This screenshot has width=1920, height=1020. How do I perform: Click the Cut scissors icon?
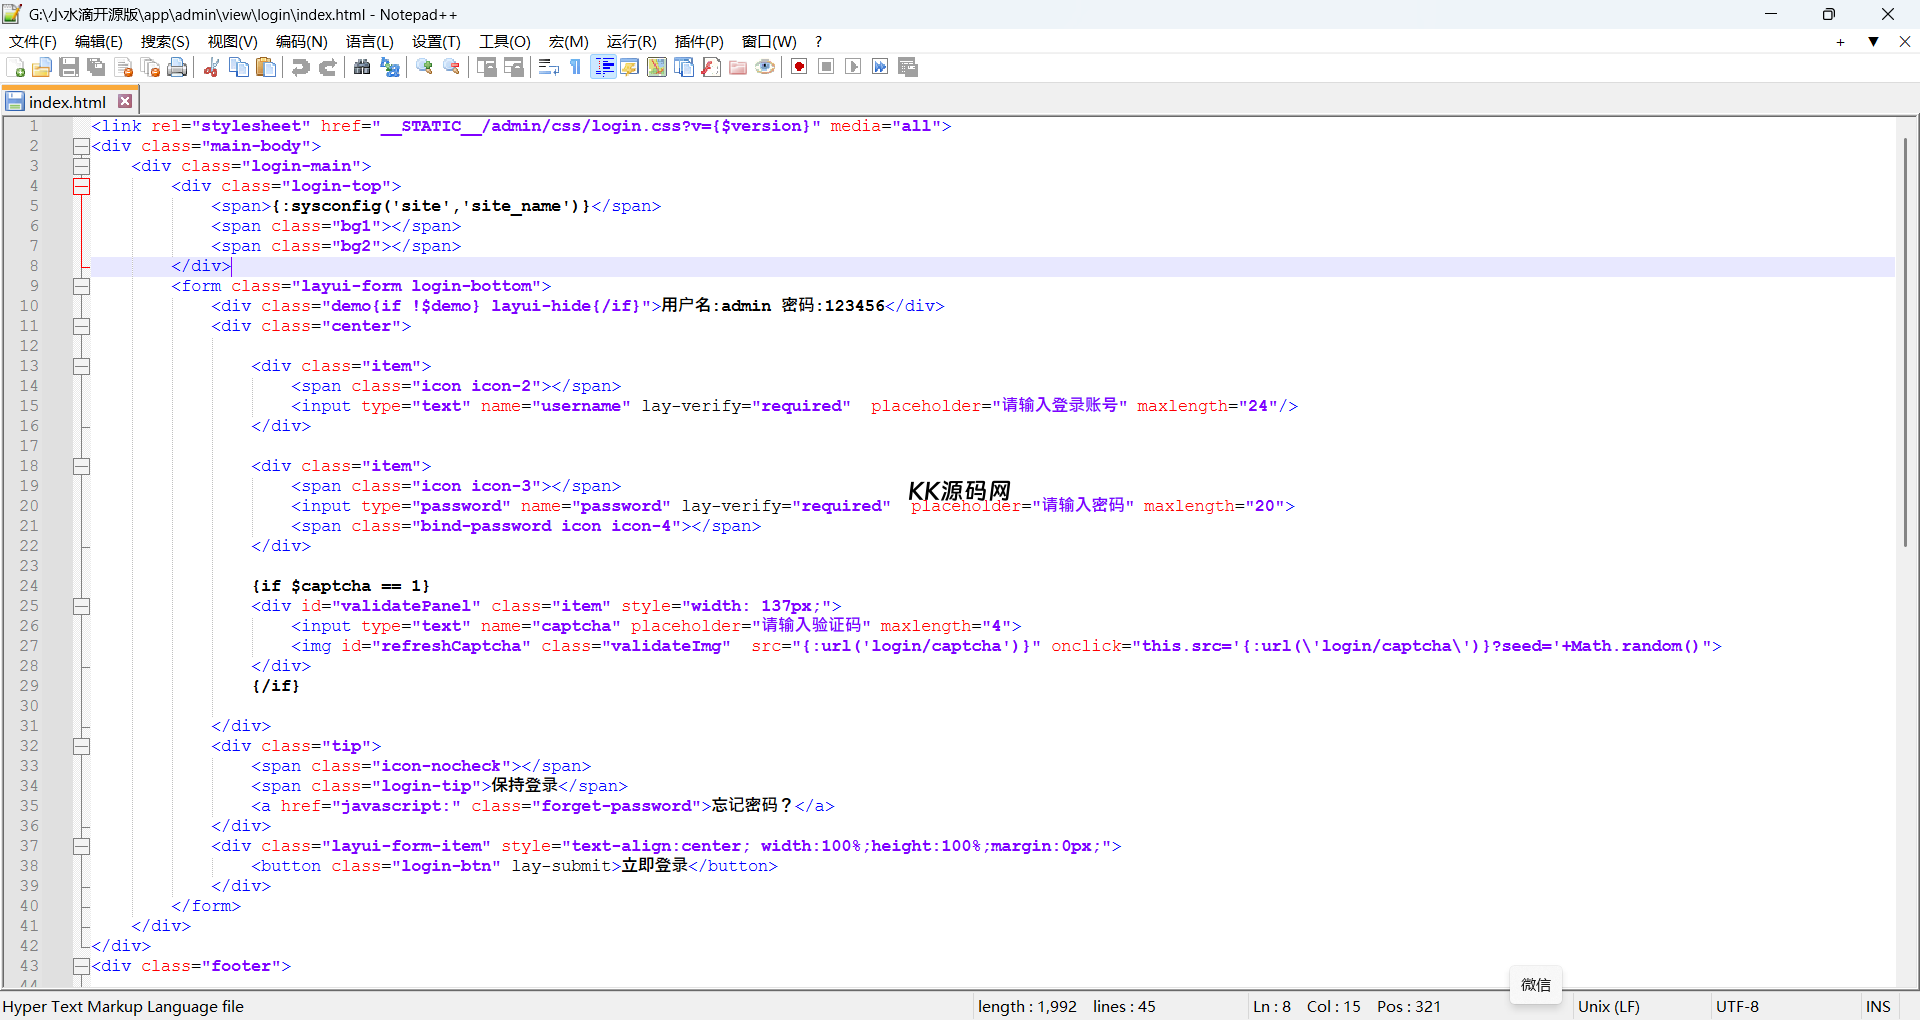pos(211,67)
